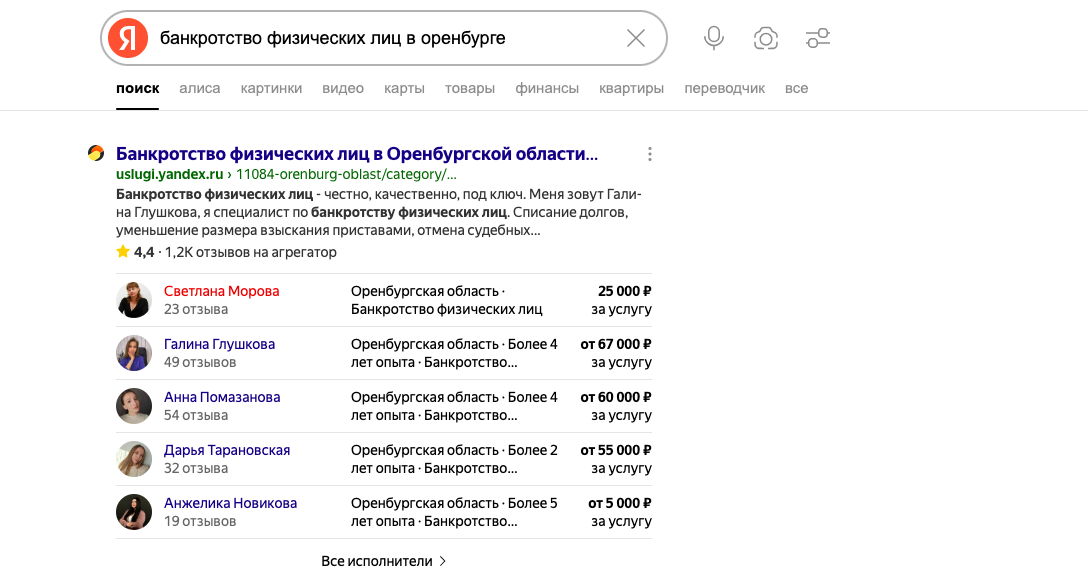This screenshot has height=580, width=1088.
Task: Open the алиса tab
Action: [x=199, y=88]
